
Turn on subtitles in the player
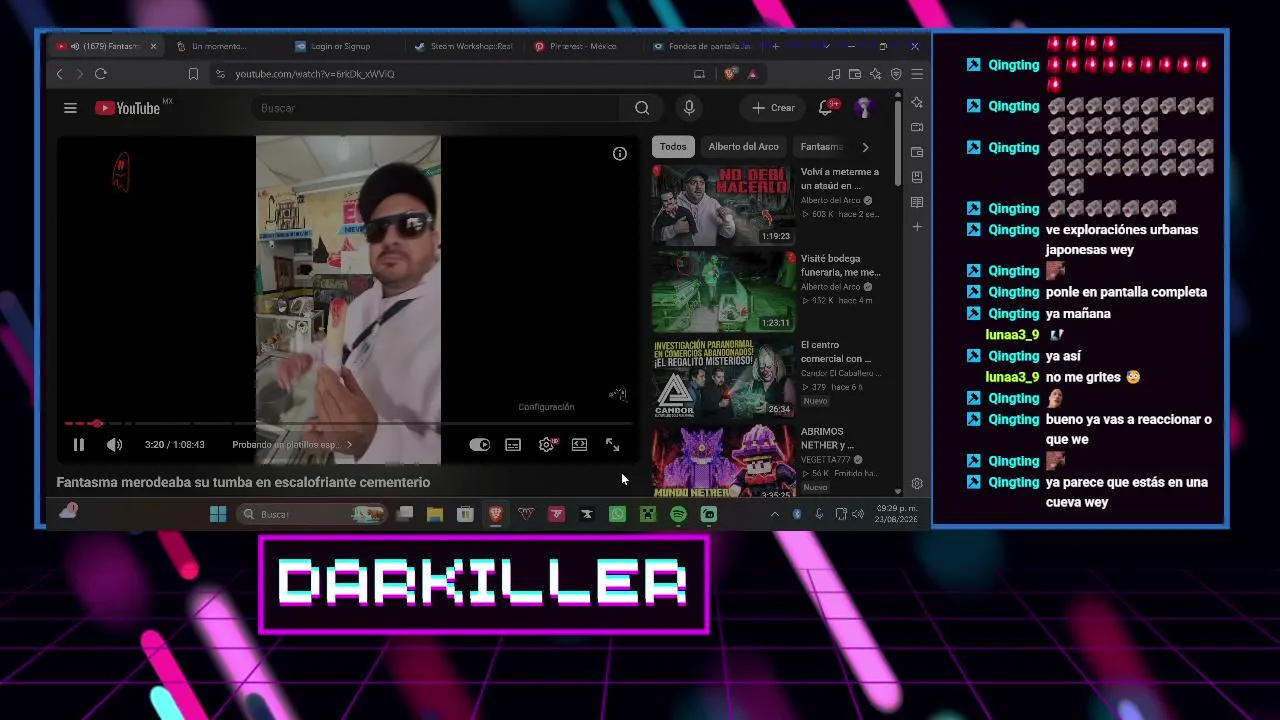click(513, 445)
